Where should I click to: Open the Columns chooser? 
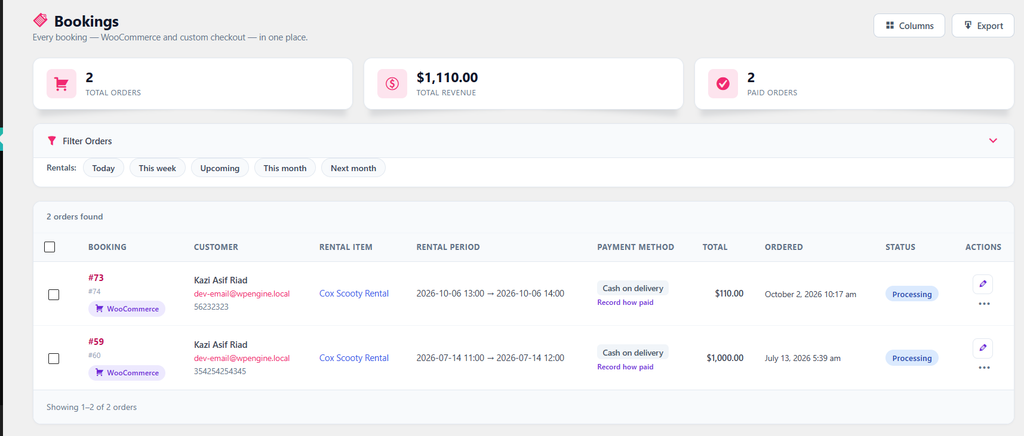click(909, 25)
